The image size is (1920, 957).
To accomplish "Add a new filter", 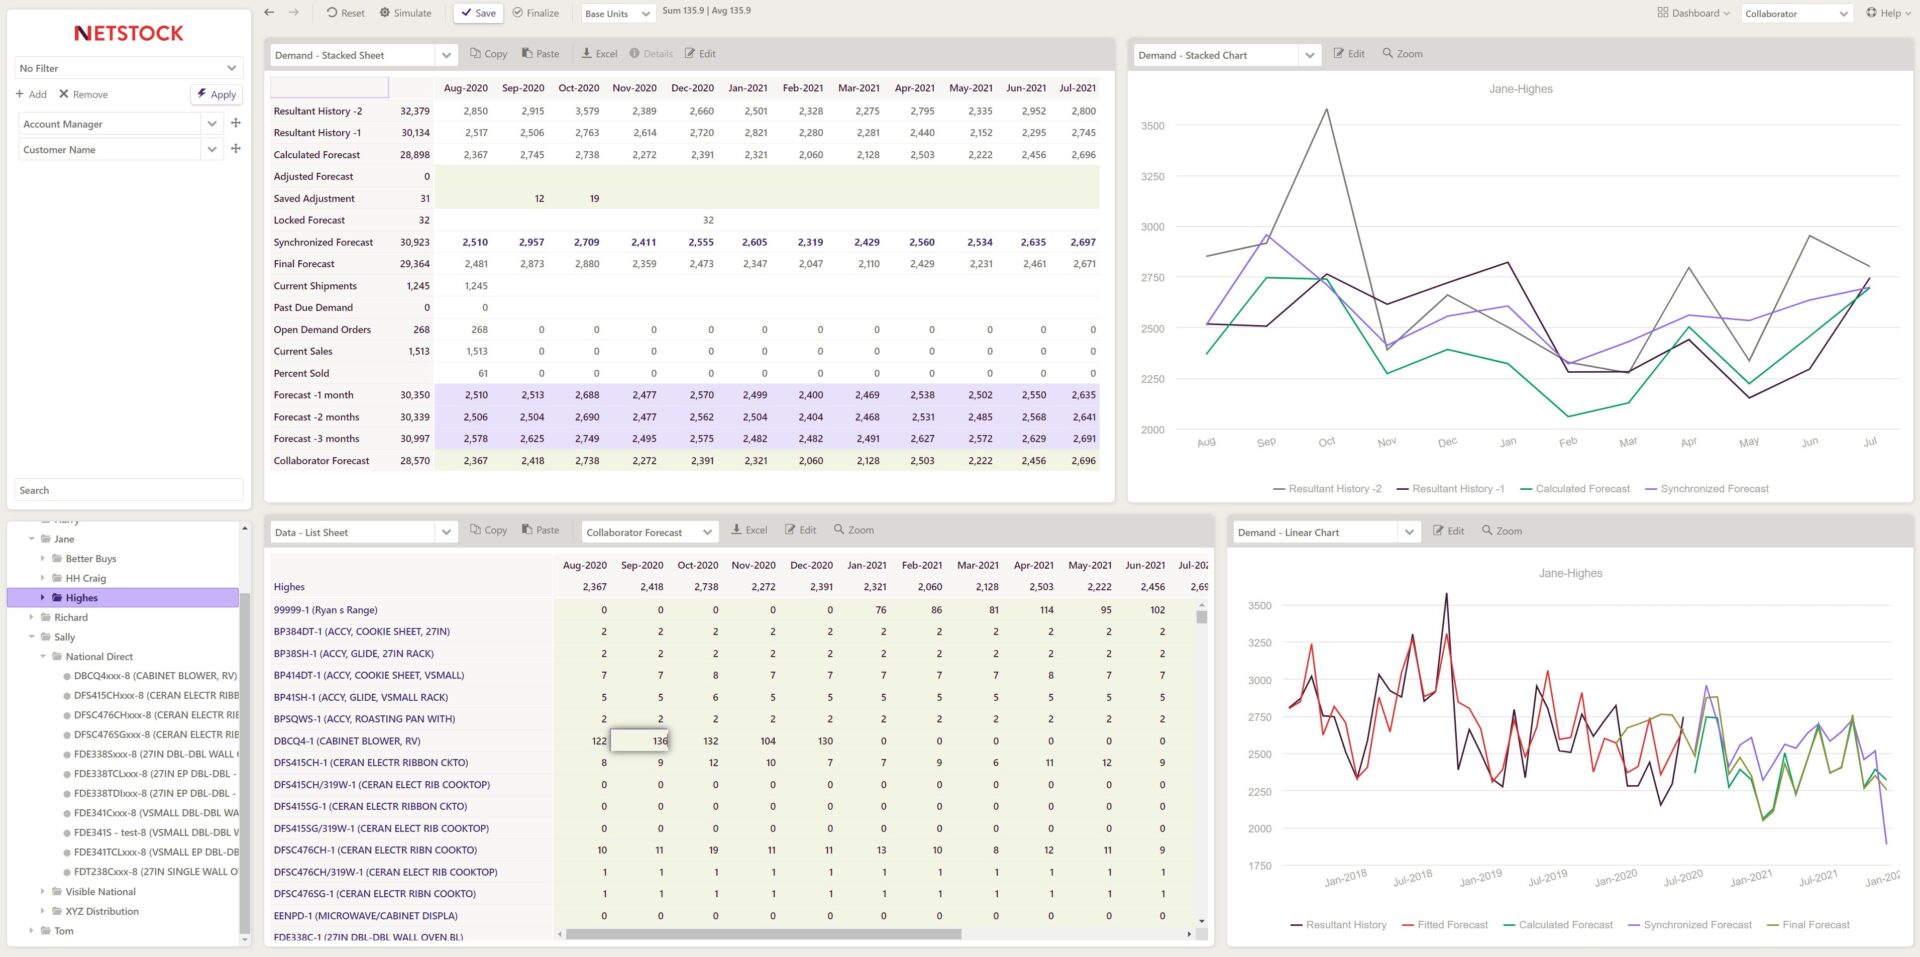I will click(31, 94).
